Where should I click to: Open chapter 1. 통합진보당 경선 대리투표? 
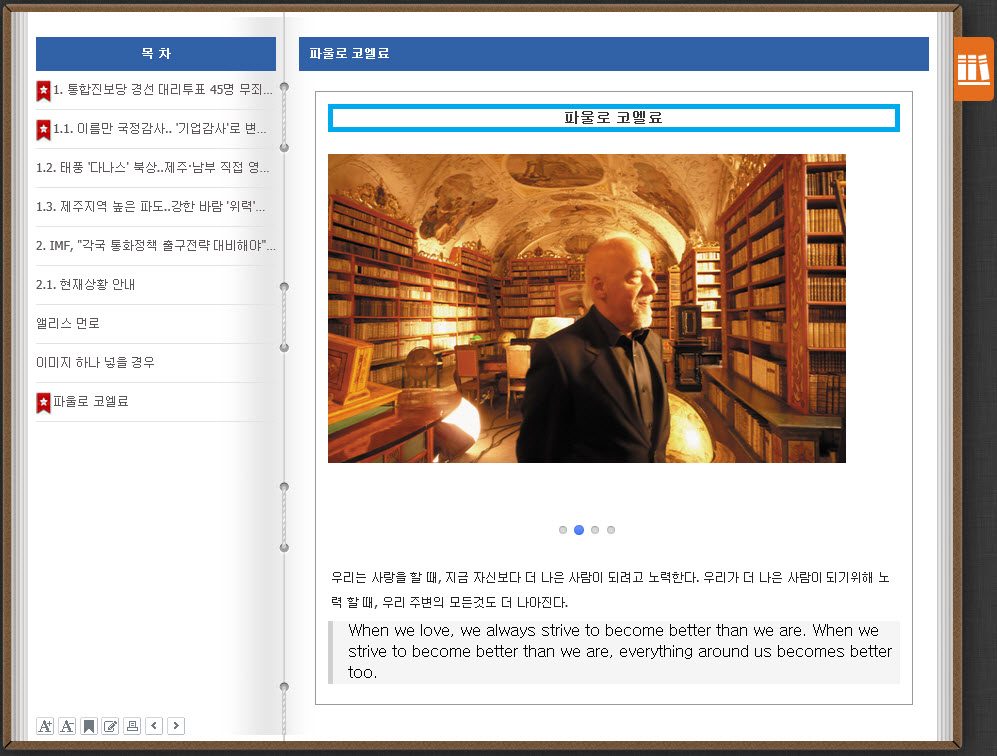click(x=163, y=90)
